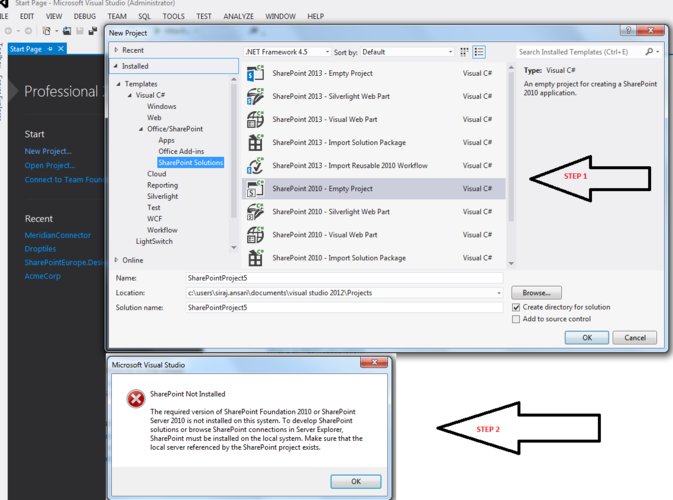Open the TEAM menu
Screen dimensions: 673x500
117,16
